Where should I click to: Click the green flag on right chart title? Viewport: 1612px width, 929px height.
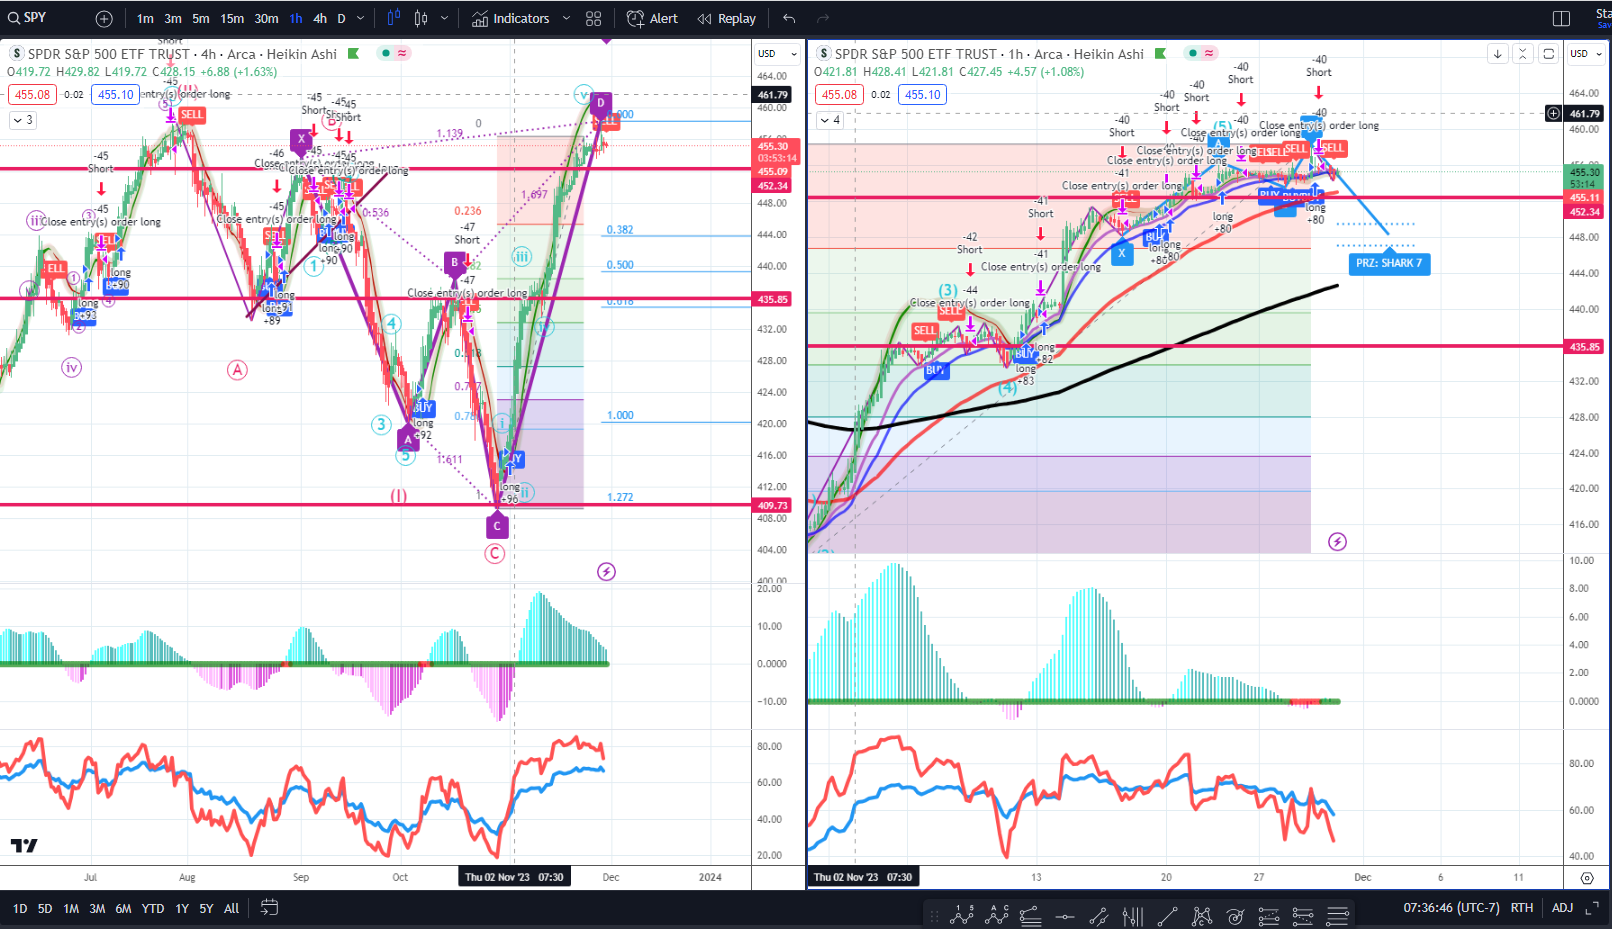[x=1160, y=54]
